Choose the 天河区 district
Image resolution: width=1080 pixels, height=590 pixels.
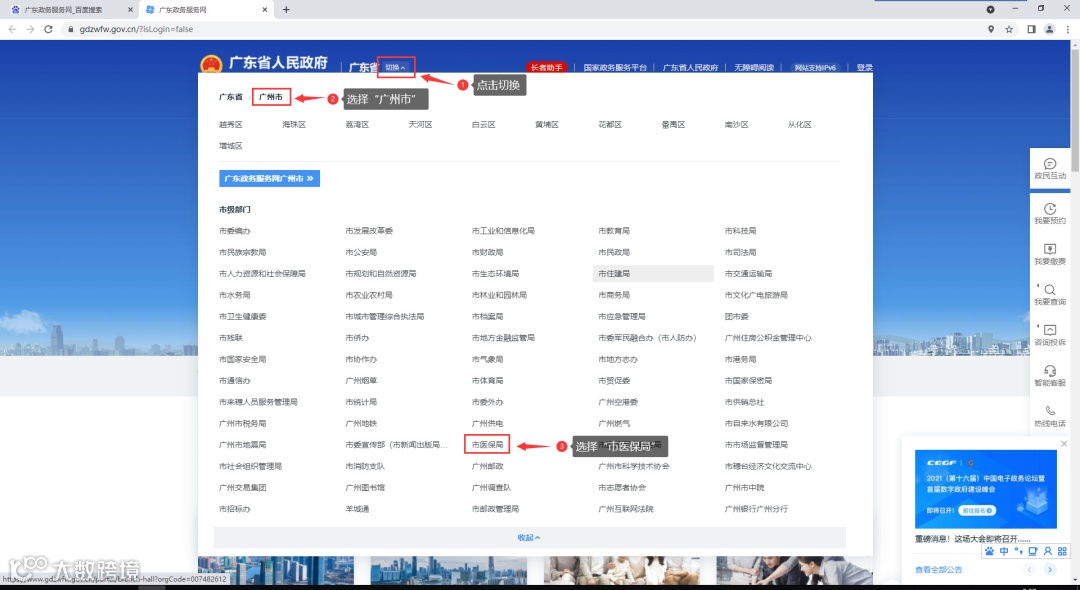[420, 125]
